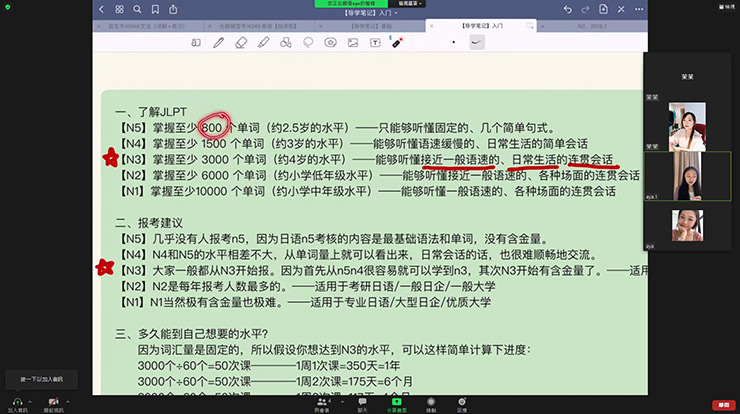The height and width of the screenshot is (414, 740).
Task: Click the line 【N1】掌握至少10000个单词
Action: point(367,191)
